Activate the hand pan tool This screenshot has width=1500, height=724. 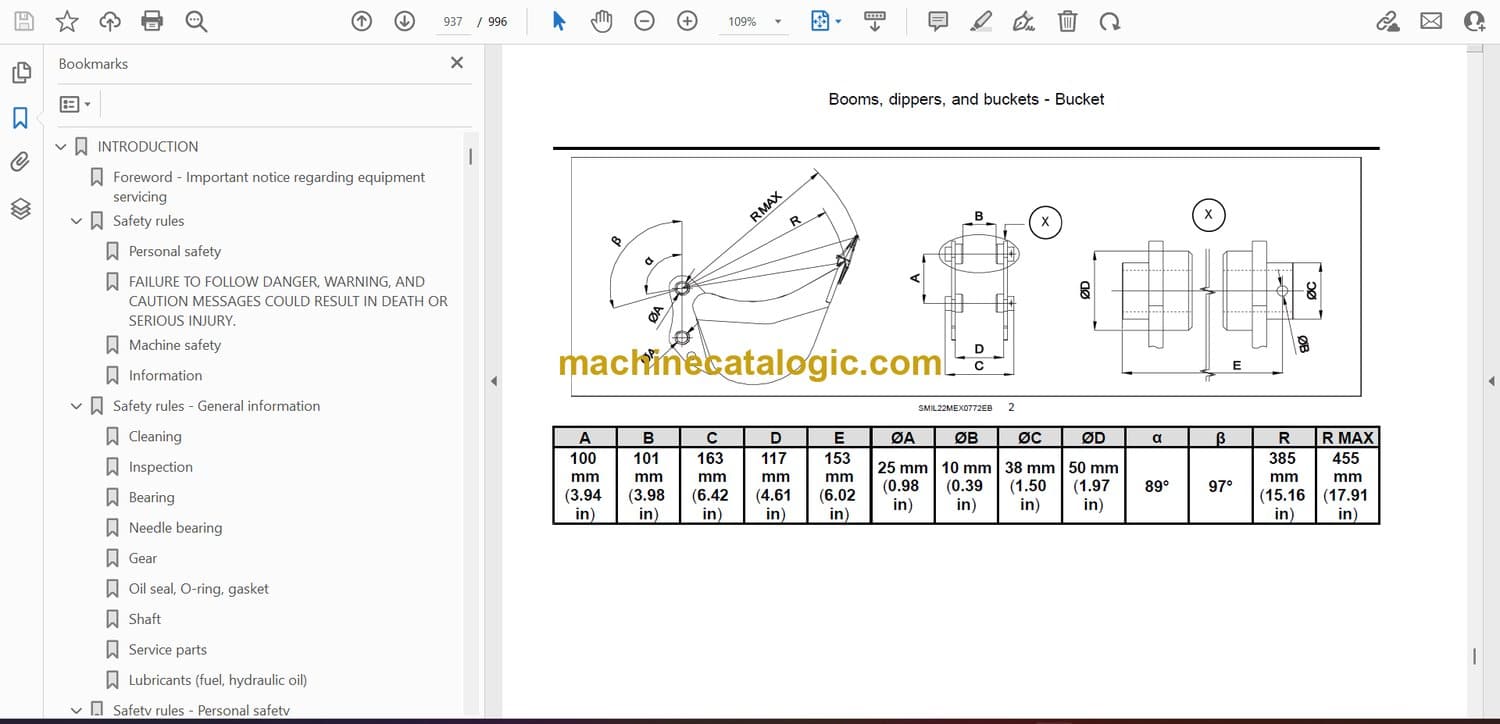tap(601, 21)
